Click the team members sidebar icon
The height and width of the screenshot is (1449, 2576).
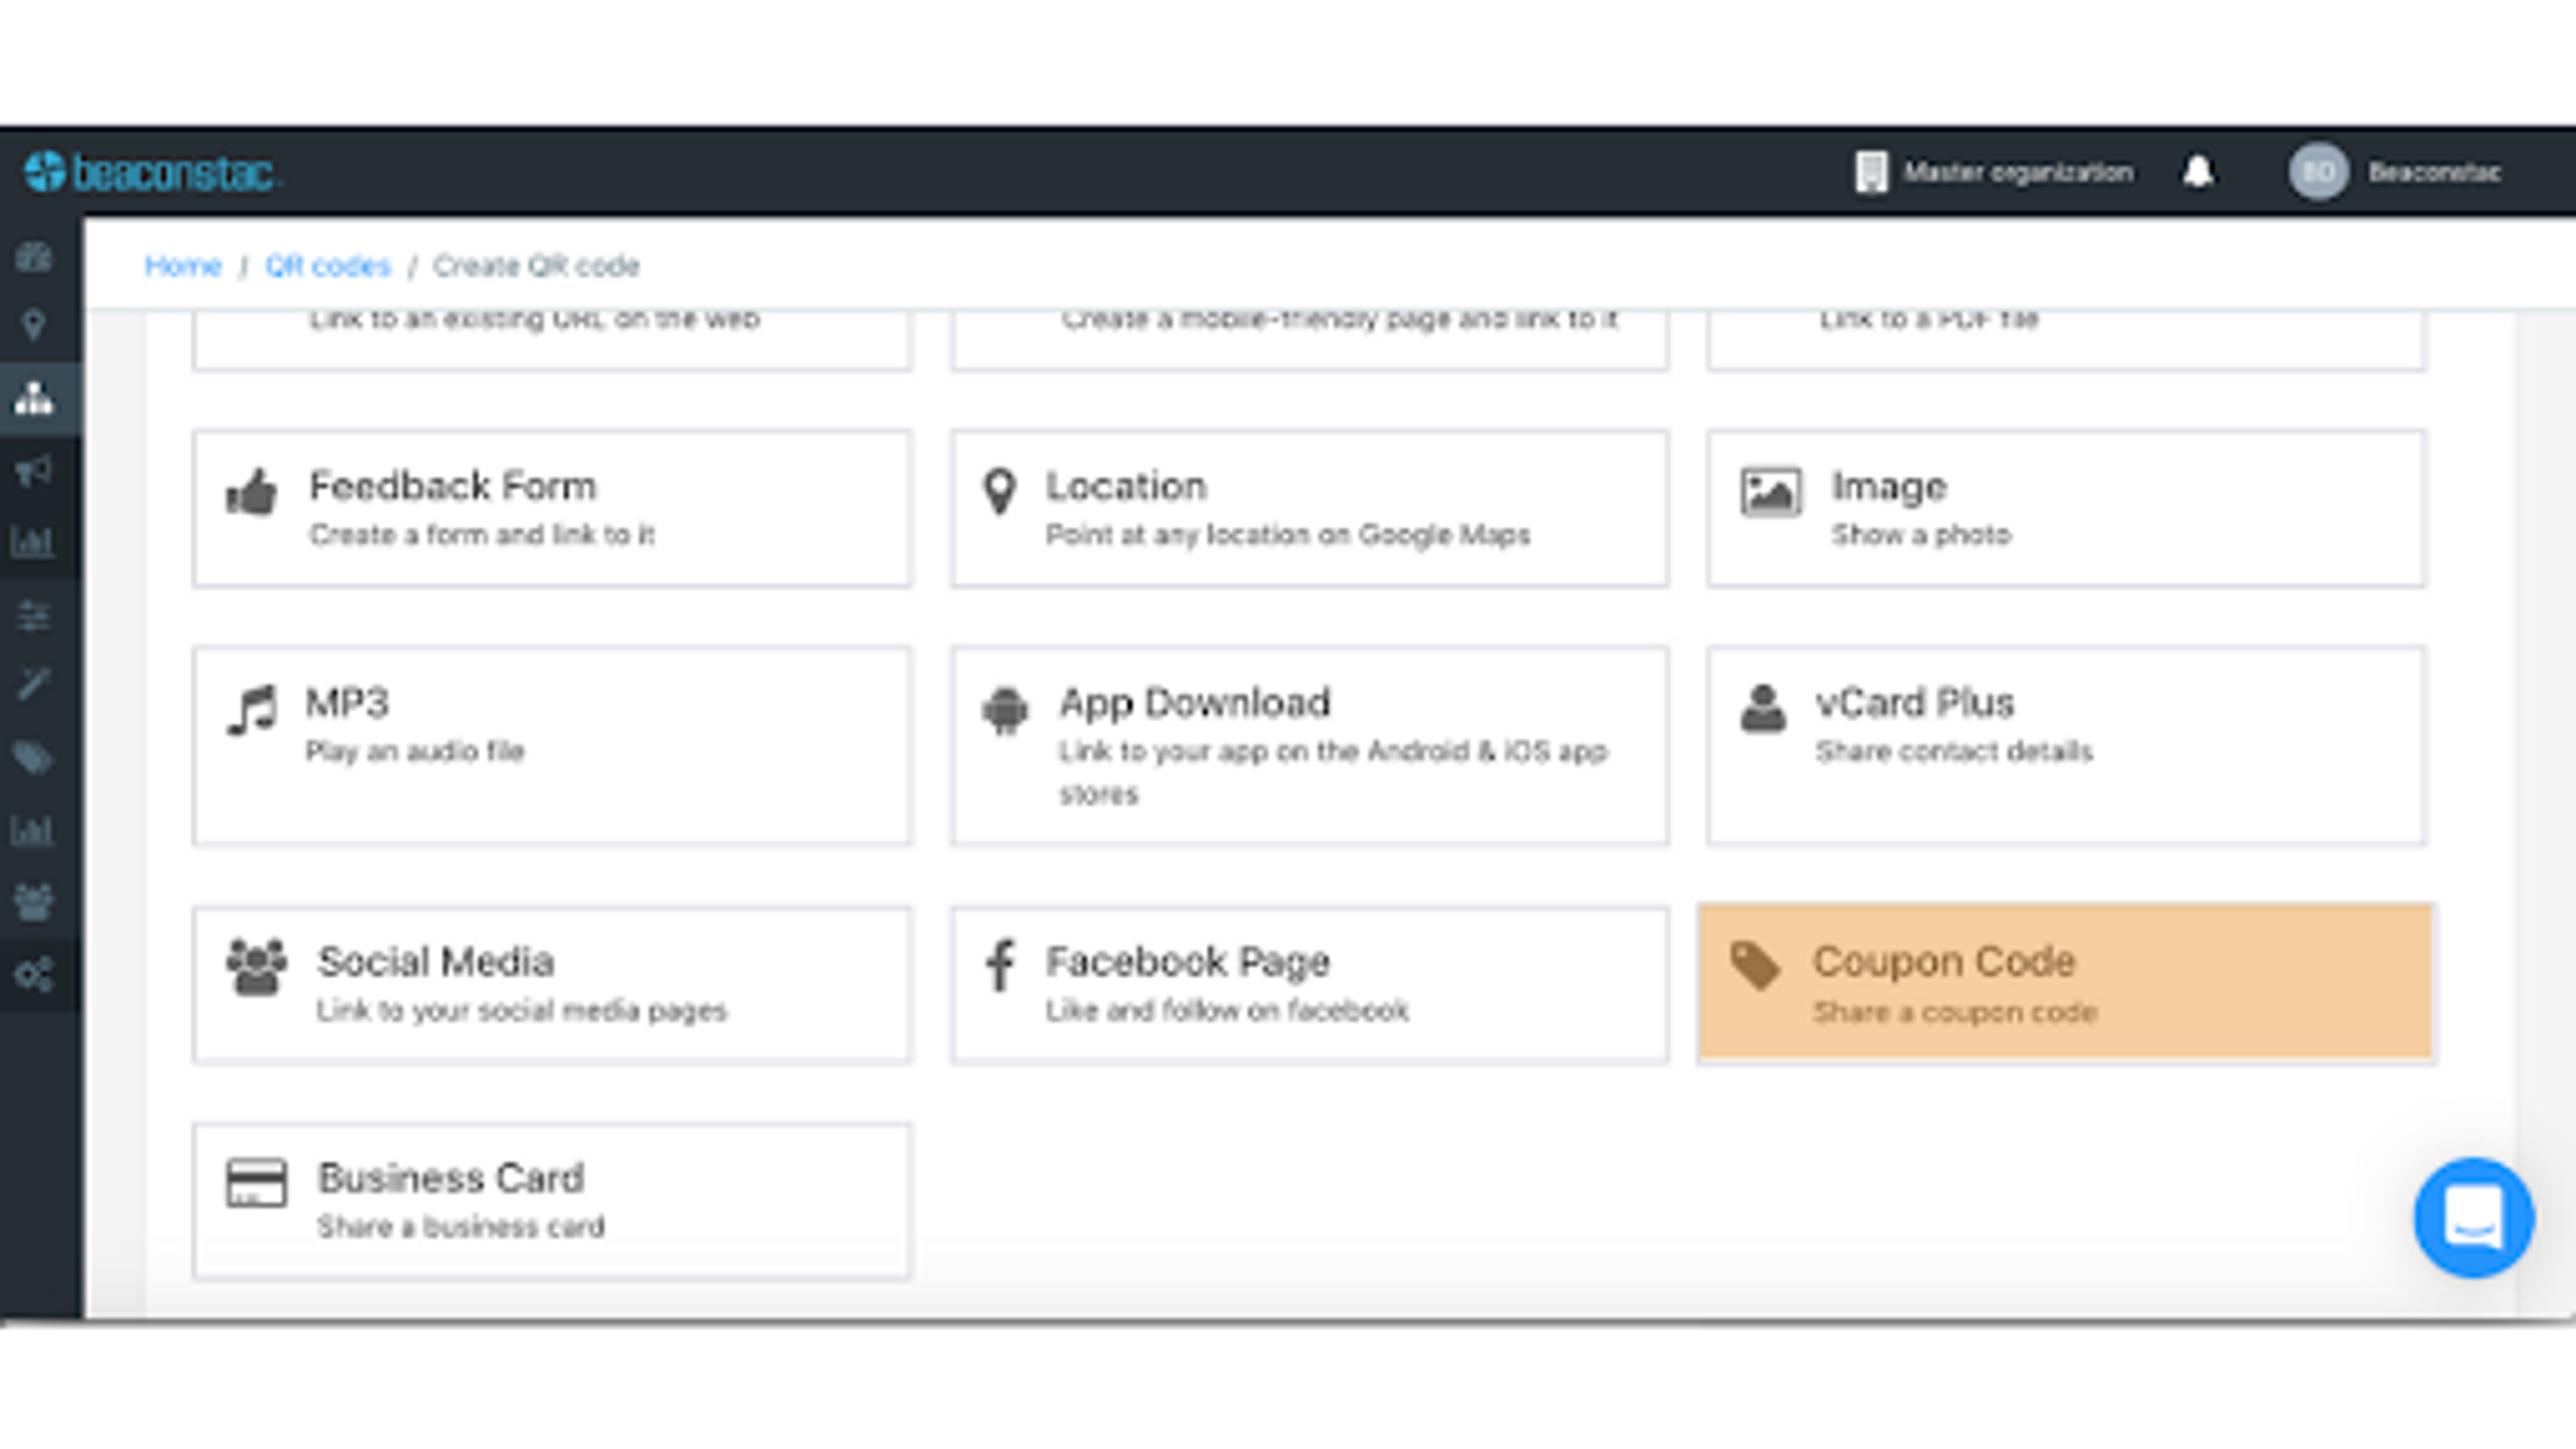(x=34, y=902)
